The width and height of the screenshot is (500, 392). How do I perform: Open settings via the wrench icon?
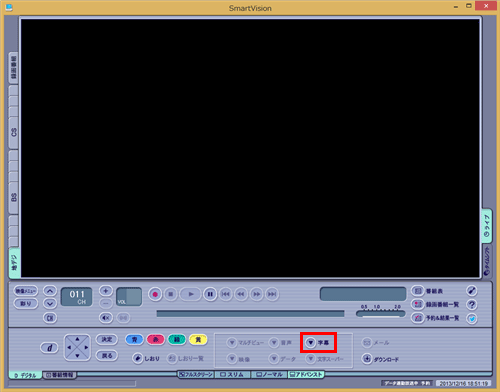tap(472, 291)
